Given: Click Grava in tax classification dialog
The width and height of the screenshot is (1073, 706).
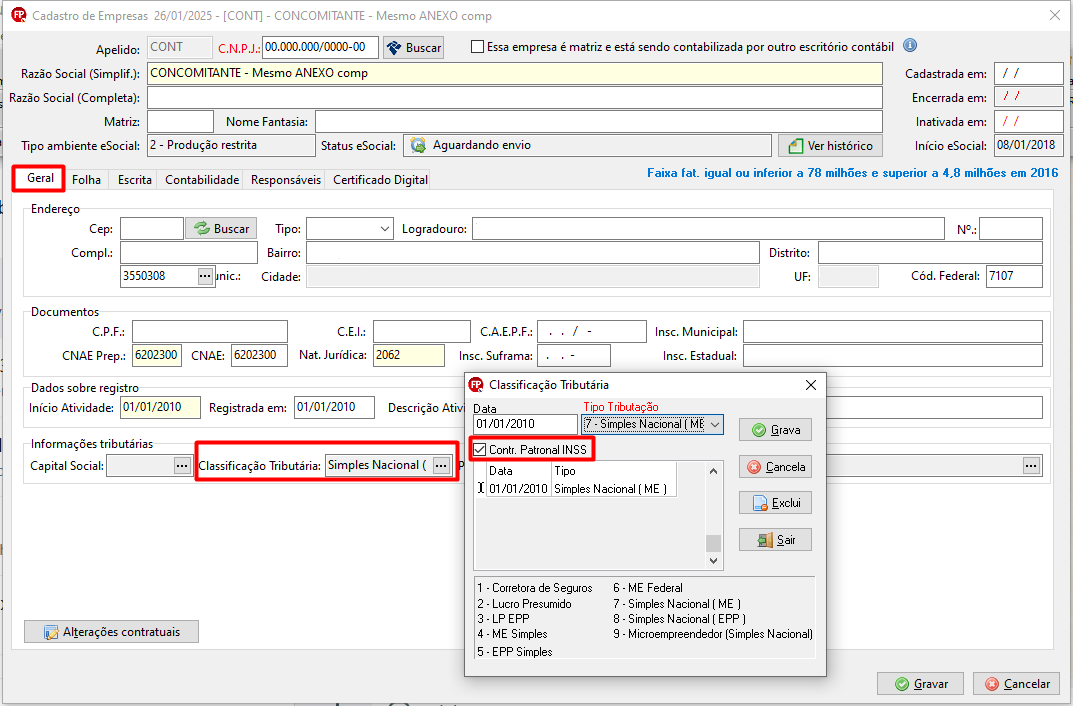Looking at the screenshot, I should [775, 430].
